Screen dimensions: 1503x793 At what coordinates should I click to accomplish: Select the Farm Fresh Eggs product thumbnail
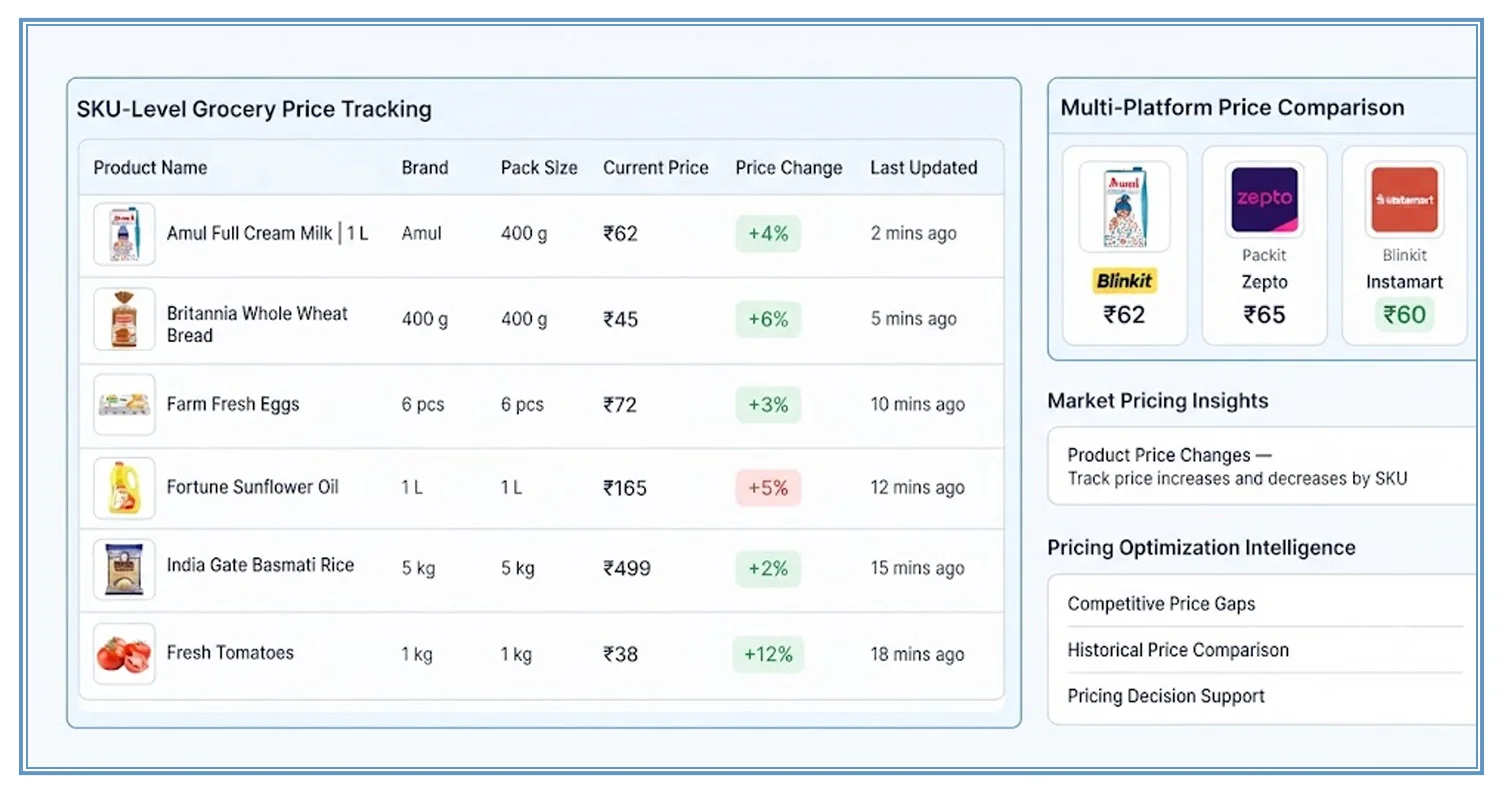(124, 404)
